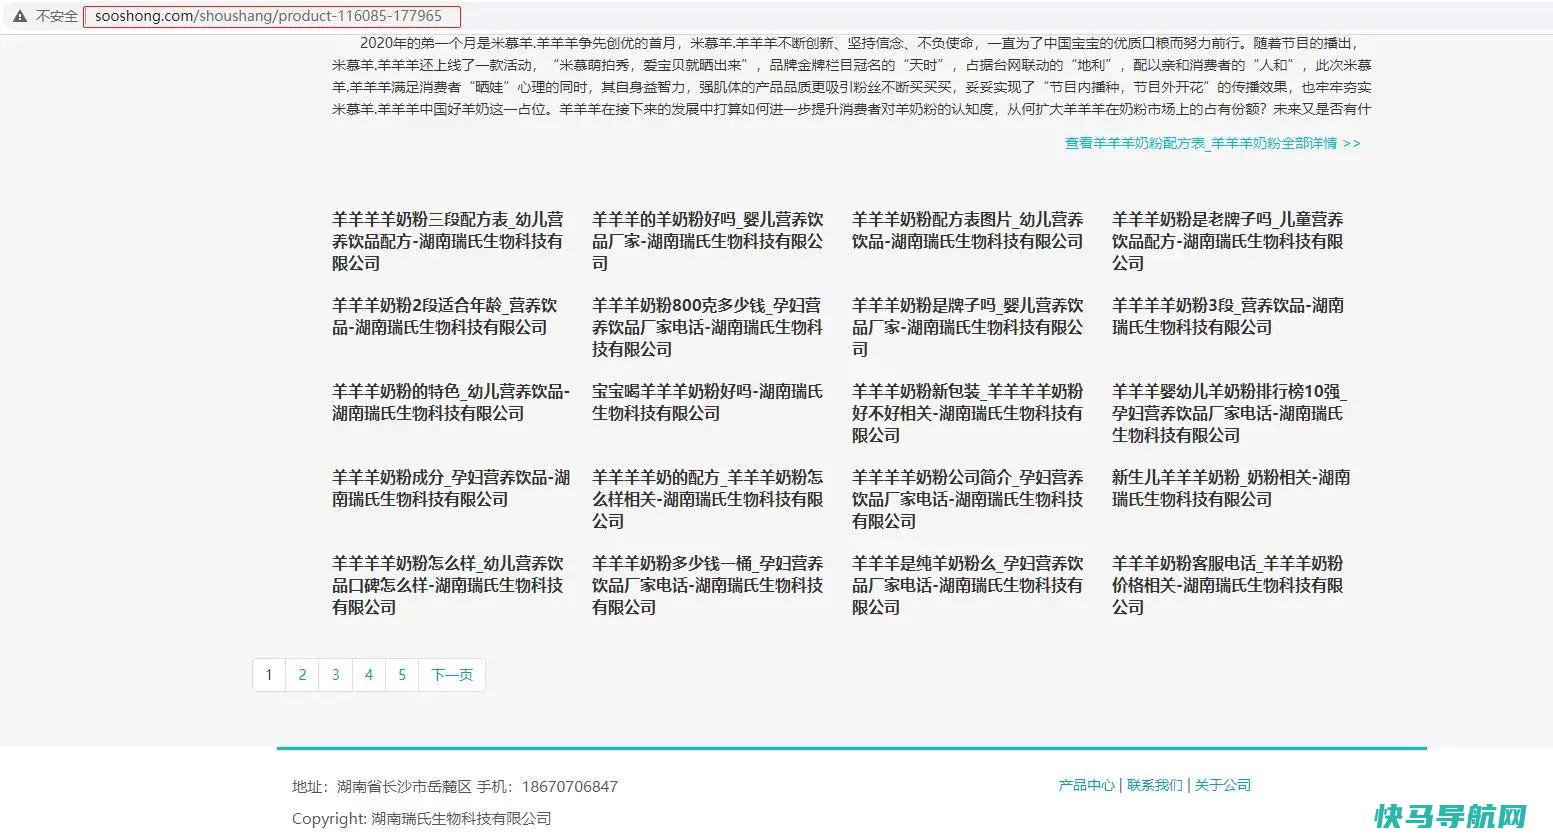Click 不安全 label beside the address bar

click(x=56, y=16)
